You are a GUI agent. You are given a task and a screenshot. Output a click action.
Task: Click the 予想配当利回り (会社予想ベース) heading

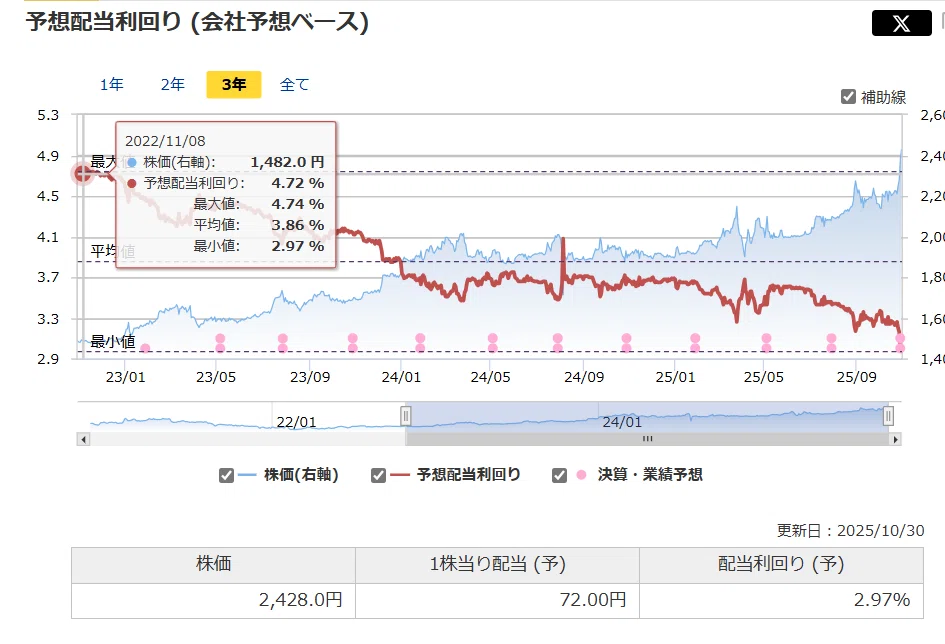tap(197, 22)
